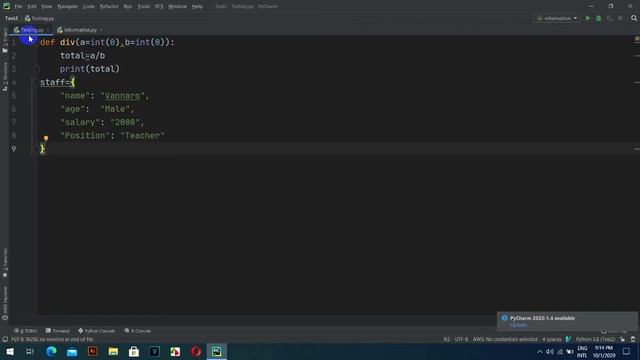This screenshot has width=640, height=360.
Task: Open the Python 3.8 (Test2) interpreter selector
Action: tap(595, 339)
